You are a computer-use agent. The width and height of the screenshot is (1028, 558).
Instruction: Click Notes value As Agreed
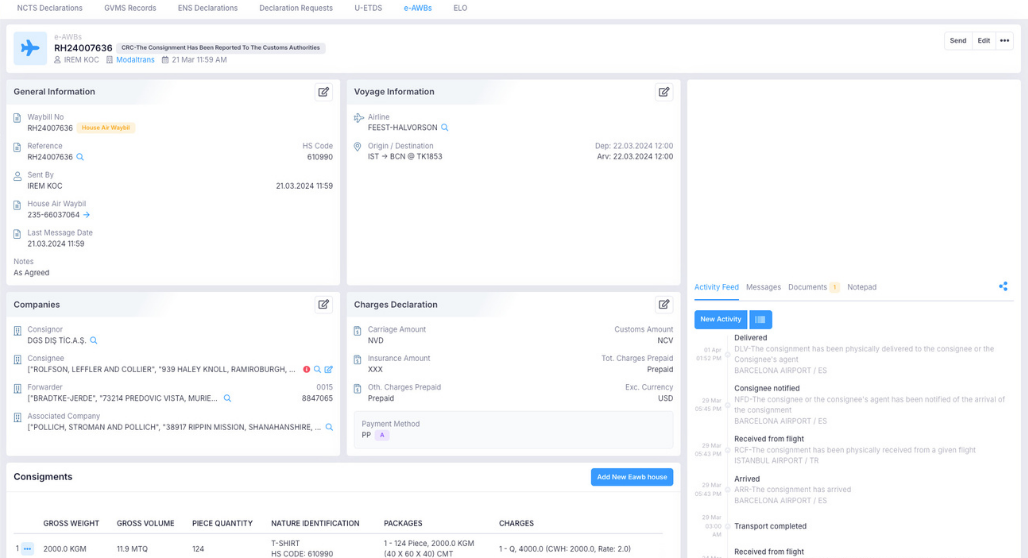[x=31, y=273]
